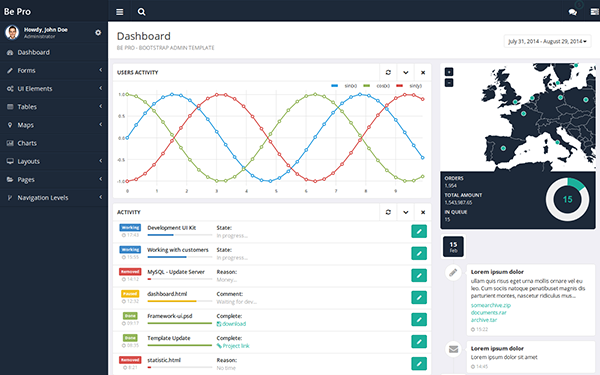Edit the Development UI Kit row
The height and width of the screenshot is (375, 600).
click(x=419, y=231)
